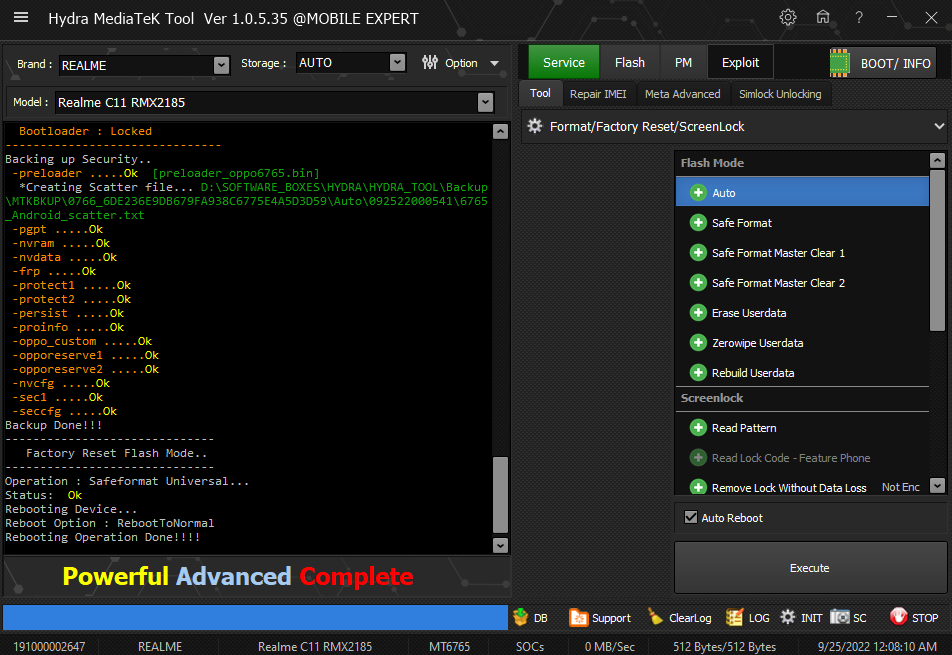
Task: Expand the Option dropdown arrow
Action: [495, 63]
